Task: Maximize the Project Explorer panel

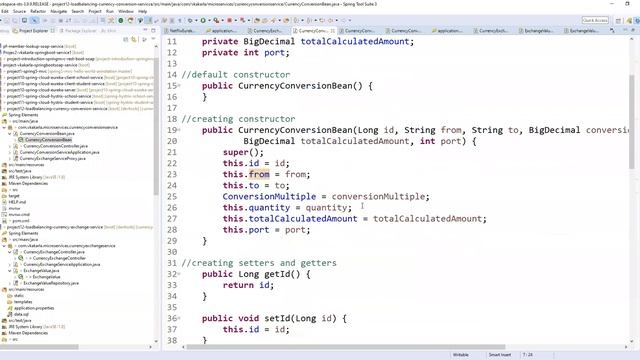Action: [x=153, y=31]
